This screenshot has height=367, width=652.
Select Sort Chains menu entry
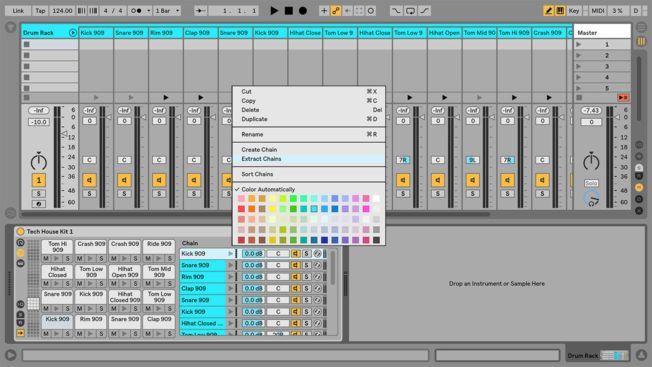[x=309, y=174]
